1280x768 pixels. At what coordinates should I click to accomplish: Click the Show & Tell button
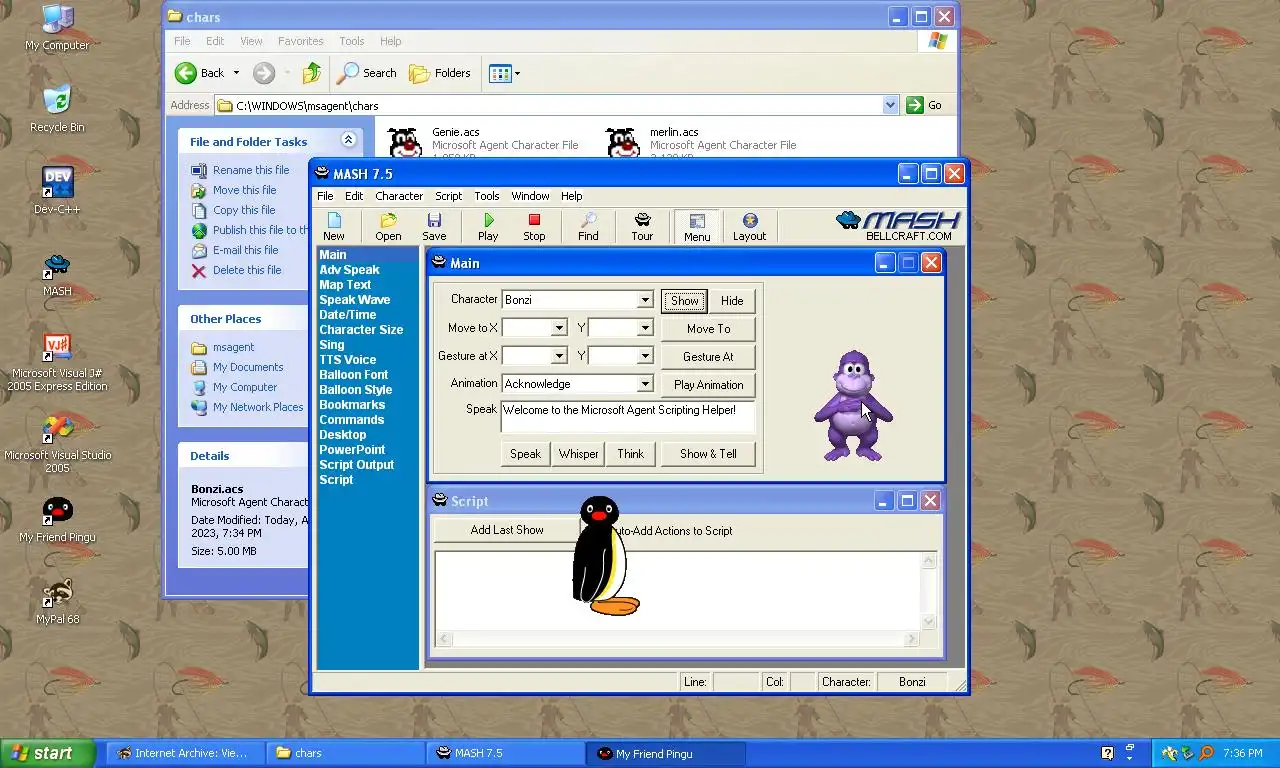click(708, 454)
